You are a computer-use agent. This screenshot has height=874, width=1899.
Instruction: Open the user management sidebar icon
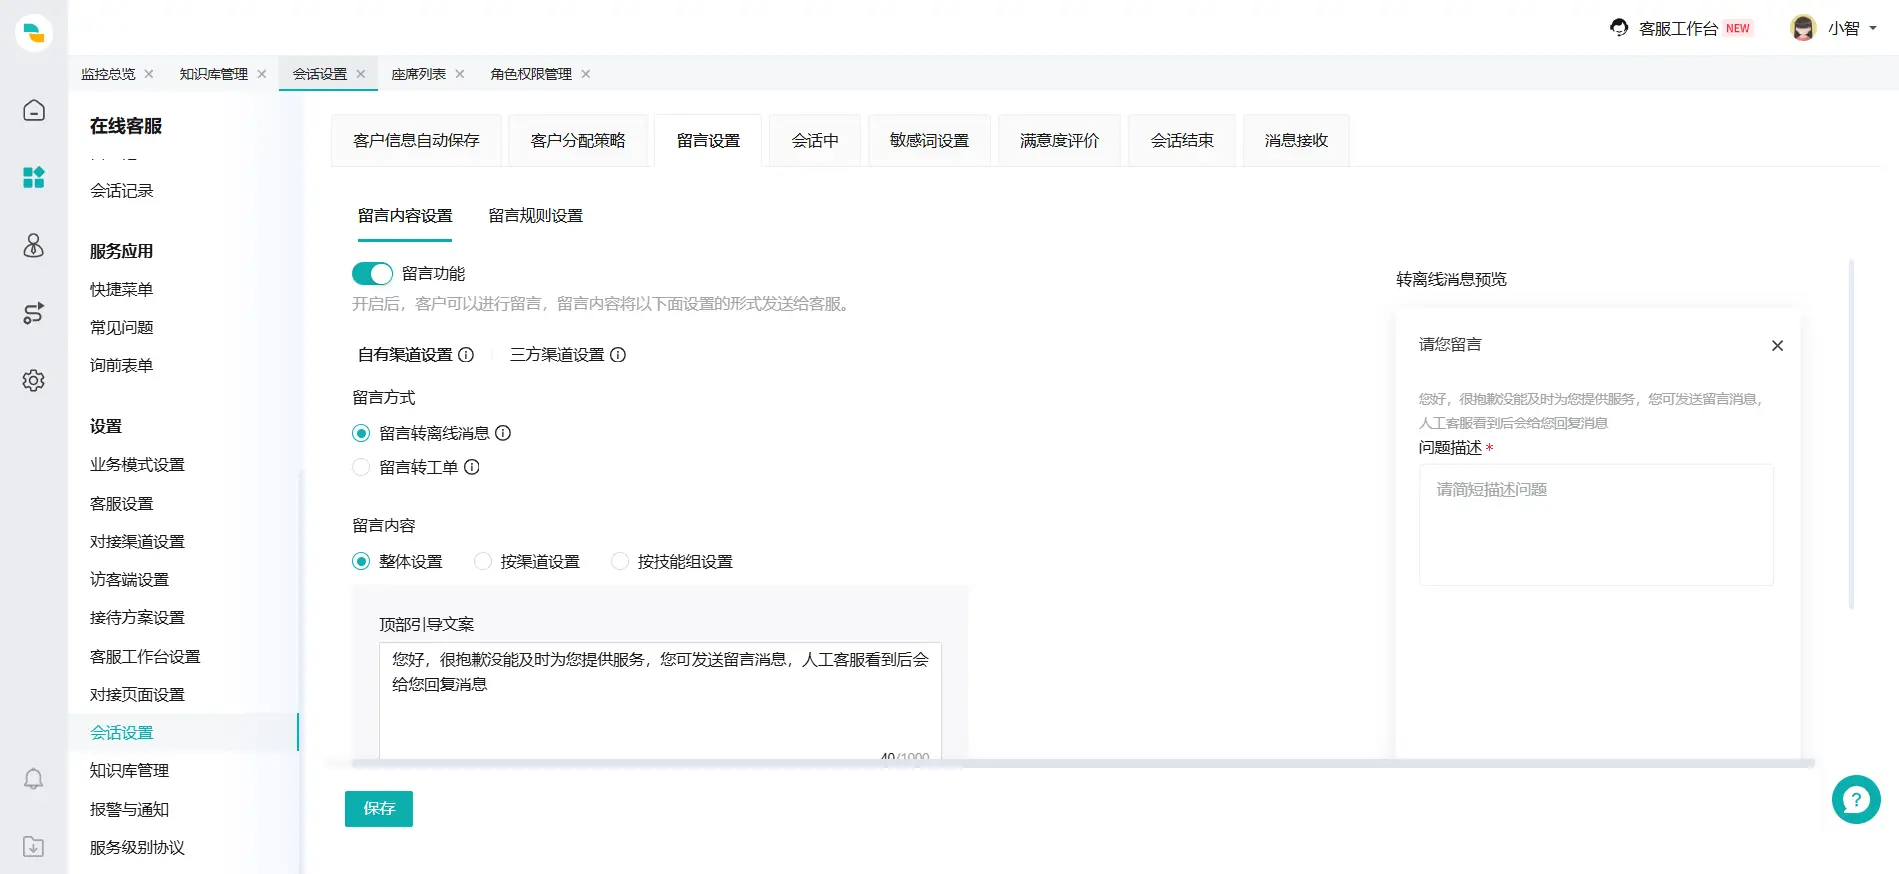(x=34, y=245)
